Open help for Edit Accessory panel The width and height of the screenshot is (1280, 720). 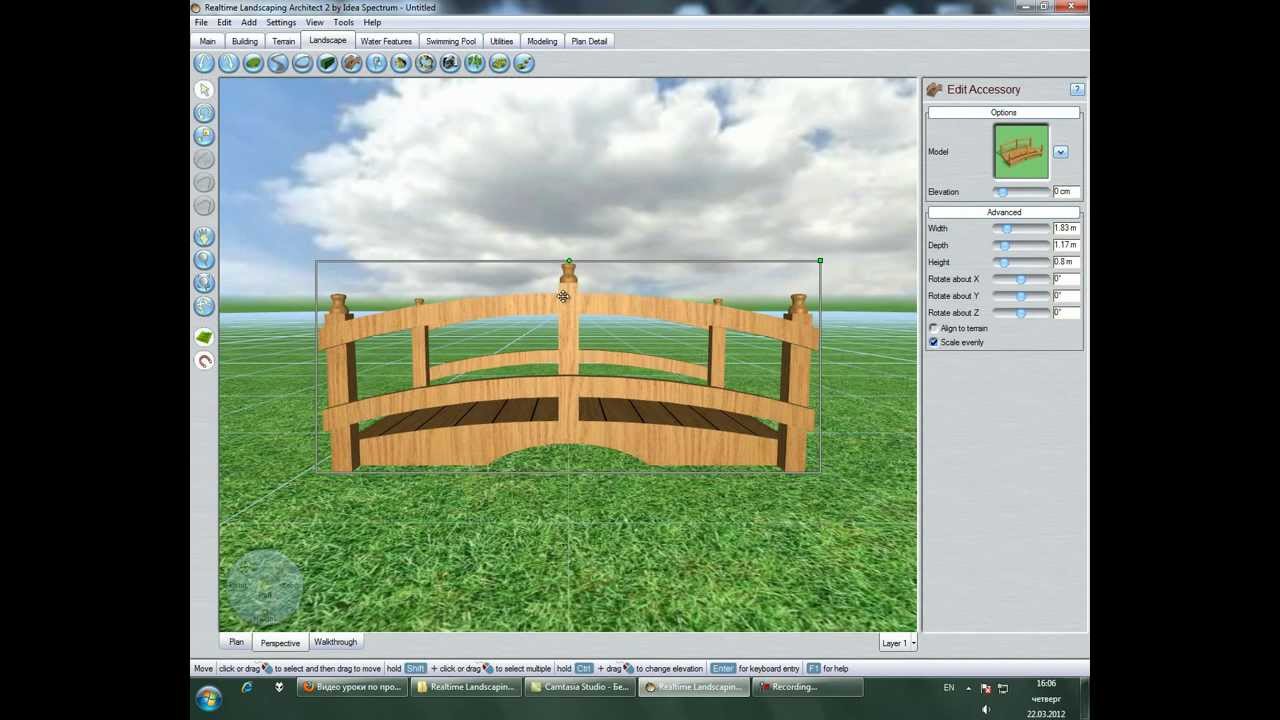[x=1076, y=89]
